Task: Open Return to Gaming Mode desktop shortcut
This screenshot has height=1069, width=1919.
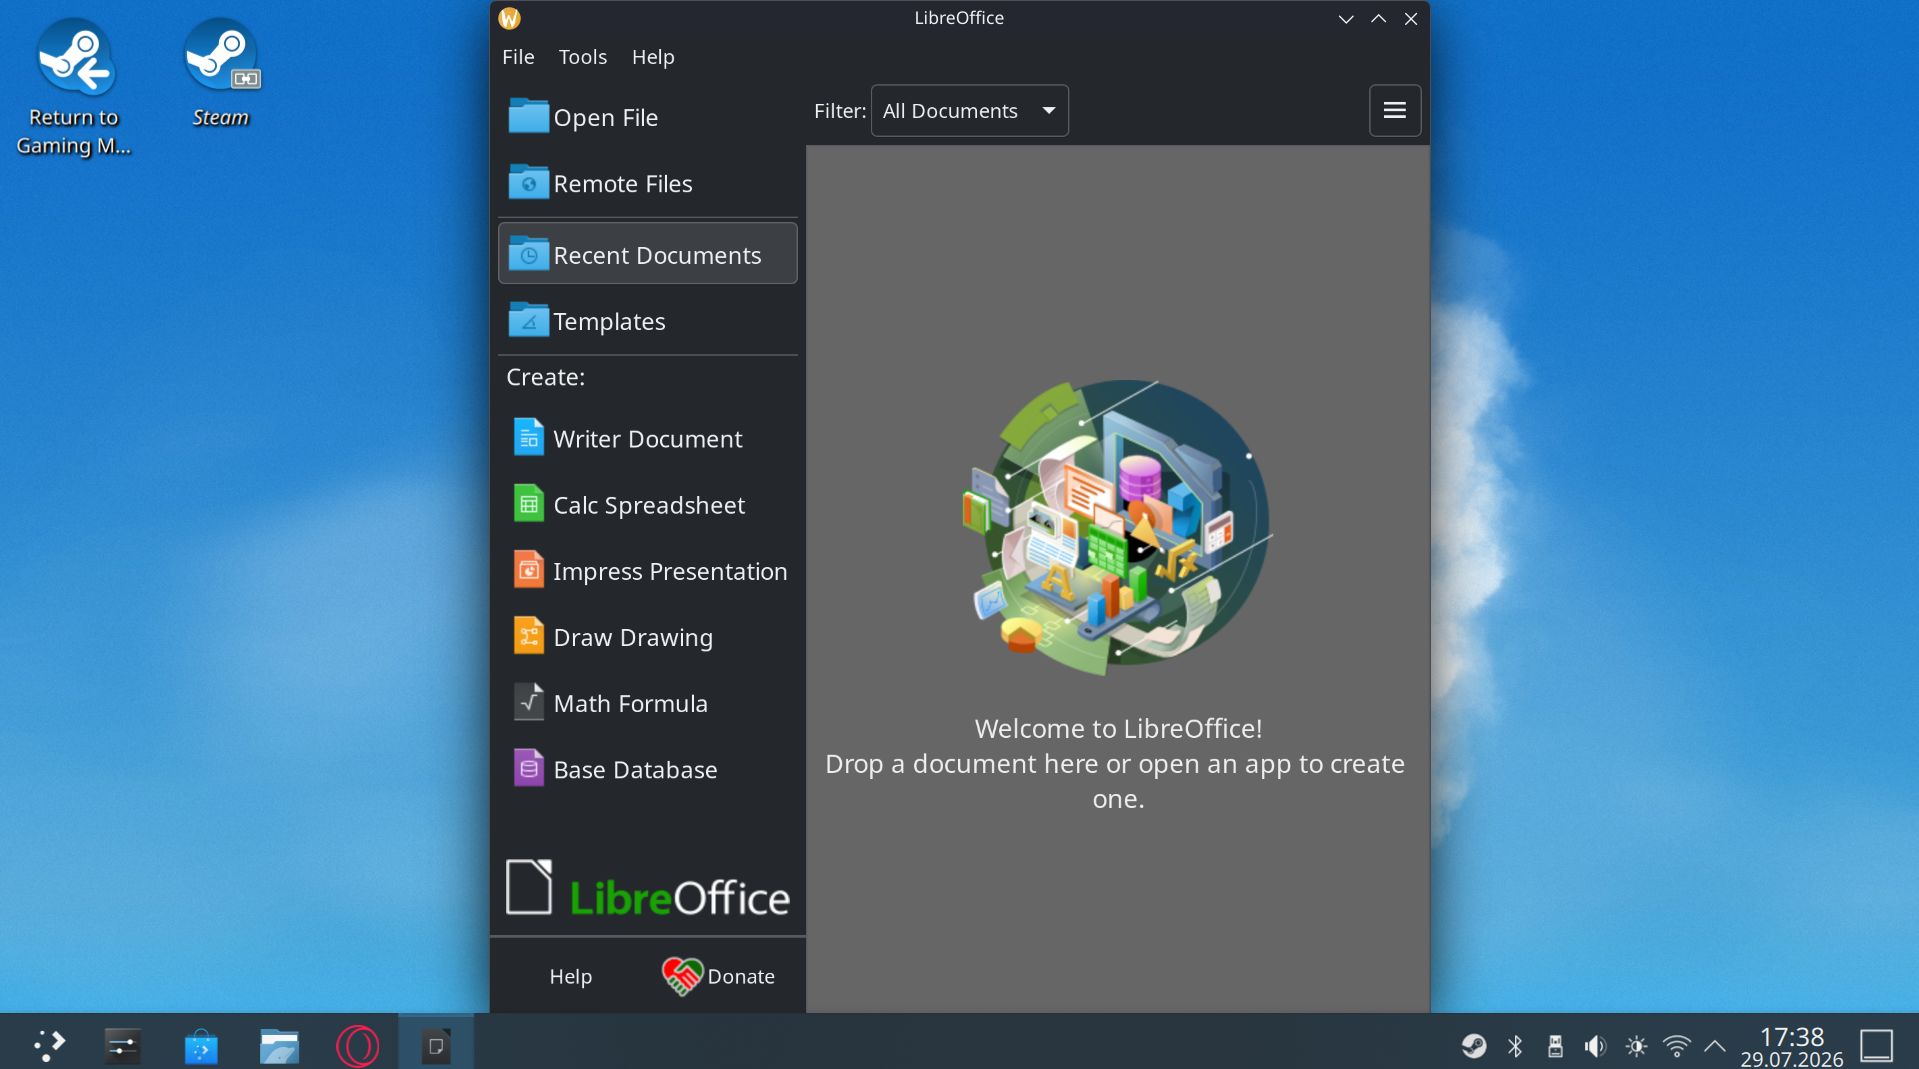Action: [x=74, y=88]
